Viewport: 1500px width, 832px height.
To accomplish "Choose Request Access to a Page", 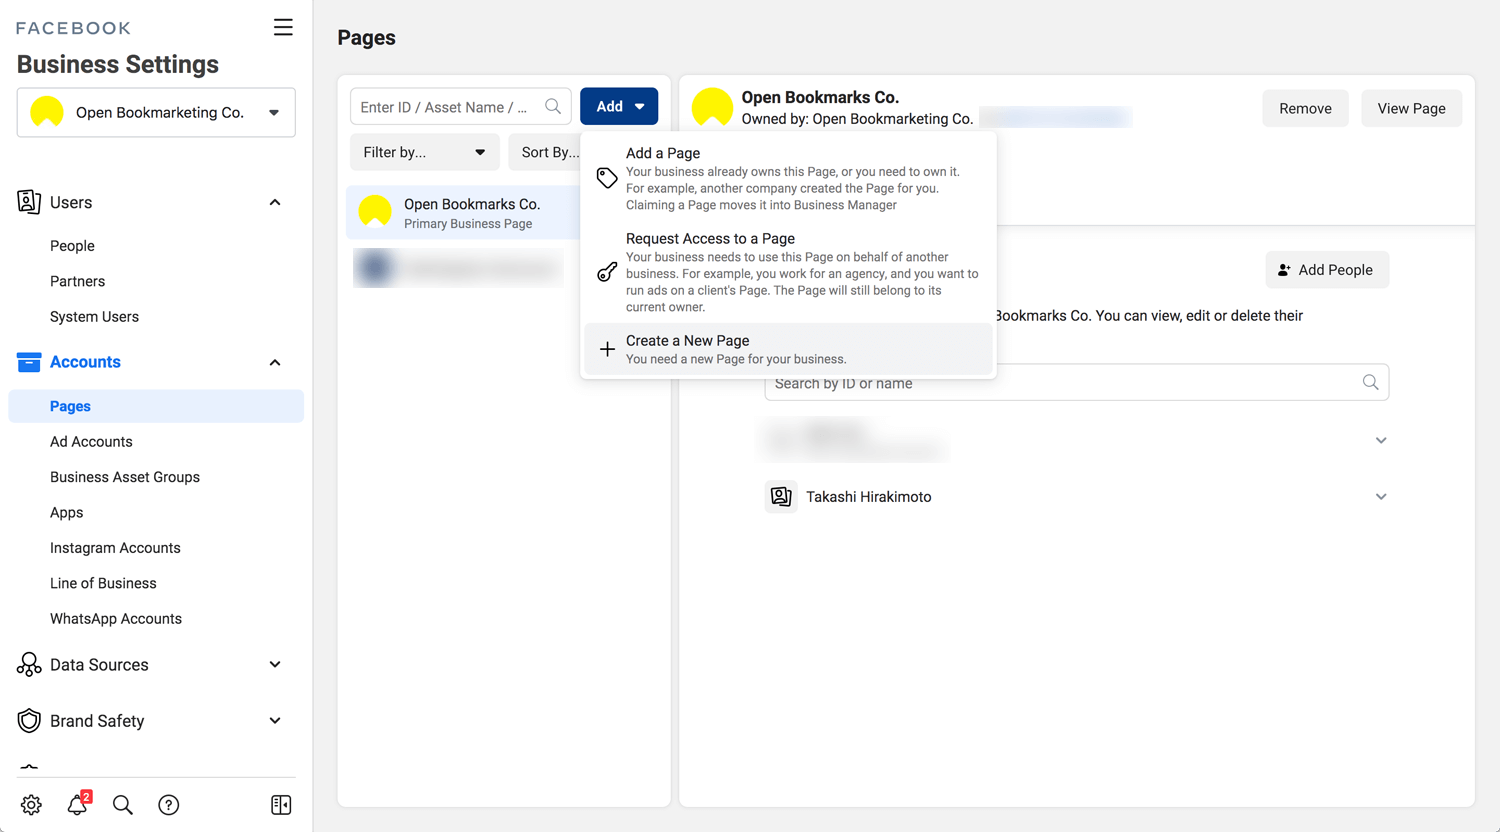I will 788,272.
